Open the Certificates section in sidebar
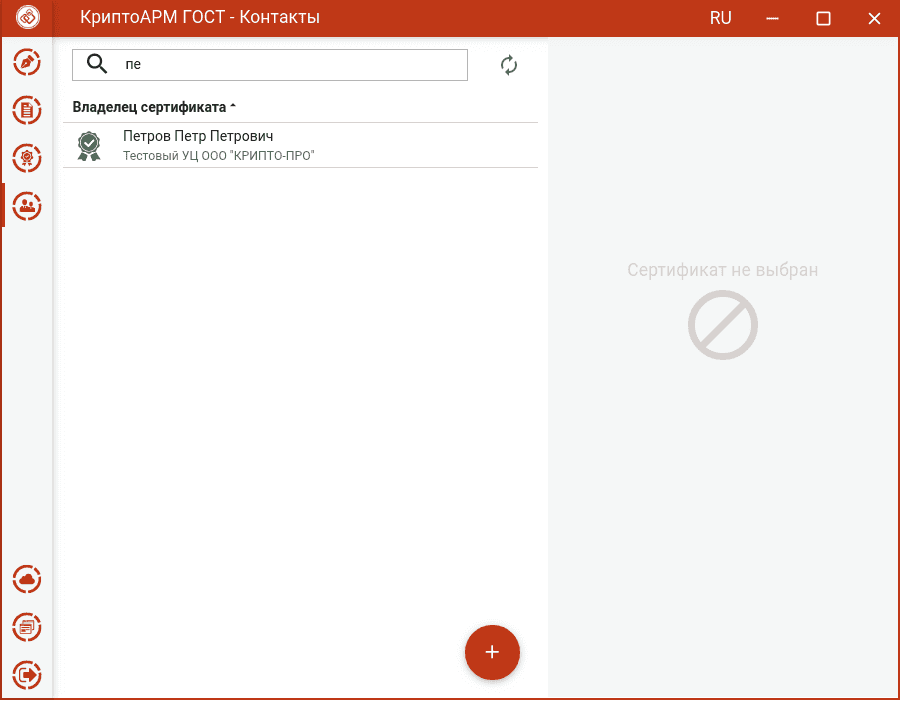Image resolution: width=901 pixels, height=701 pixels. [x=27, y=158]
